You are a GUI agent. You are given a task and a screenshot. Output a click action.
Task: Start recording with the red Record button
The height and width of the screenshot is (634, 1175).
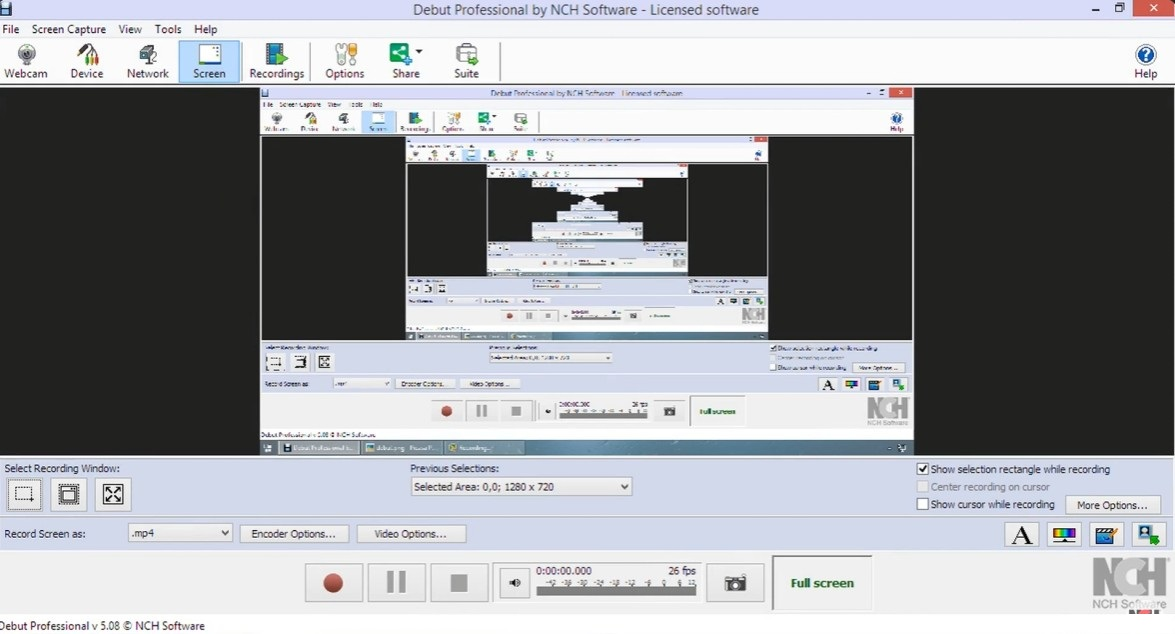coord(333,583)
